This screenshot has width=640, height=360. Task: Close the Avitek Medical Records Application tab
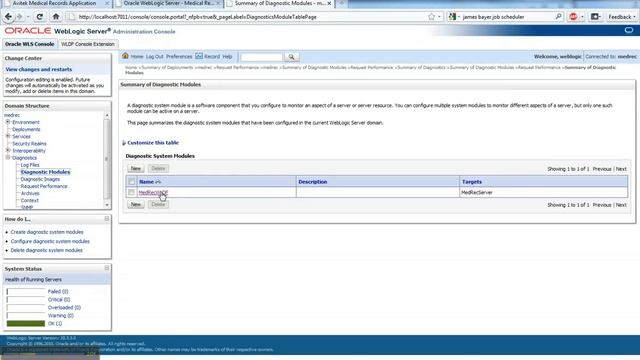(x=107, y=3)
